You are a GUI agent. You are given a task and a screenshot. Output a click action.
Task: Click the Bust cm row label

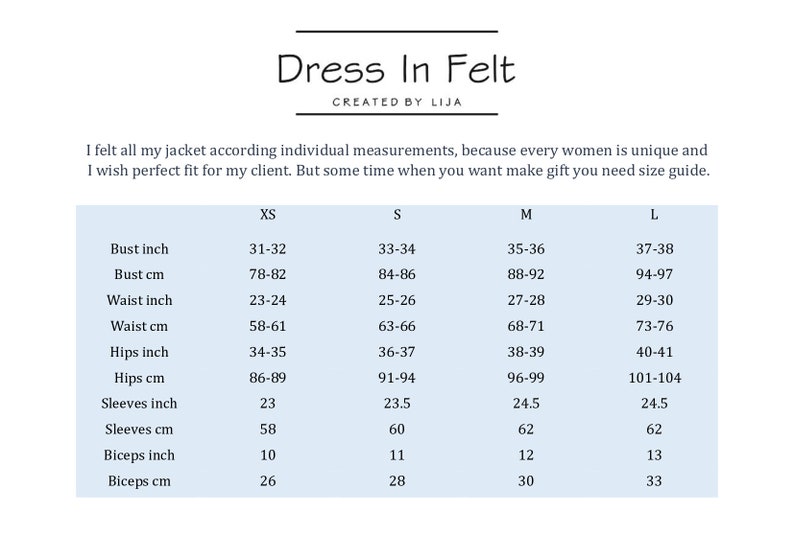click(x=139, y=274)
